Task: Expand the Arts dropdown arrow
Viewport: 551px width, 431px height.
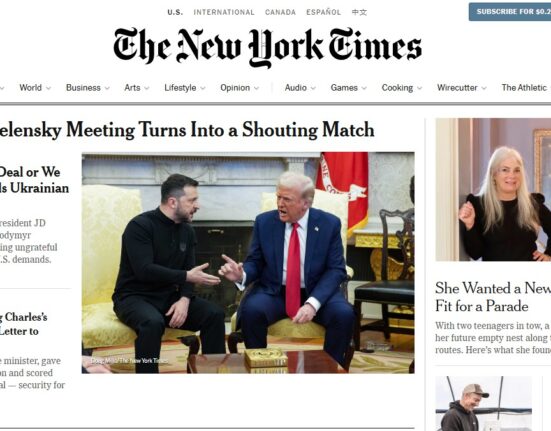Action: pos(147,88)
